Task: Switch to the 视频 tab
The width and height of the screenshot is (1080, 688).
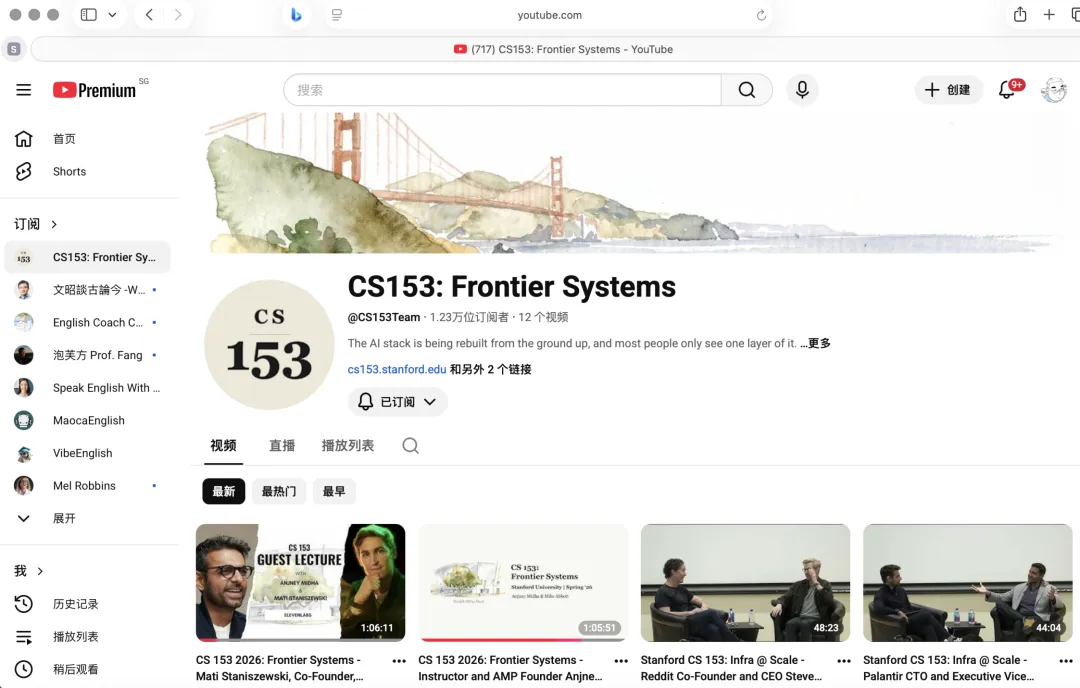Action: (x=223, y=446)
